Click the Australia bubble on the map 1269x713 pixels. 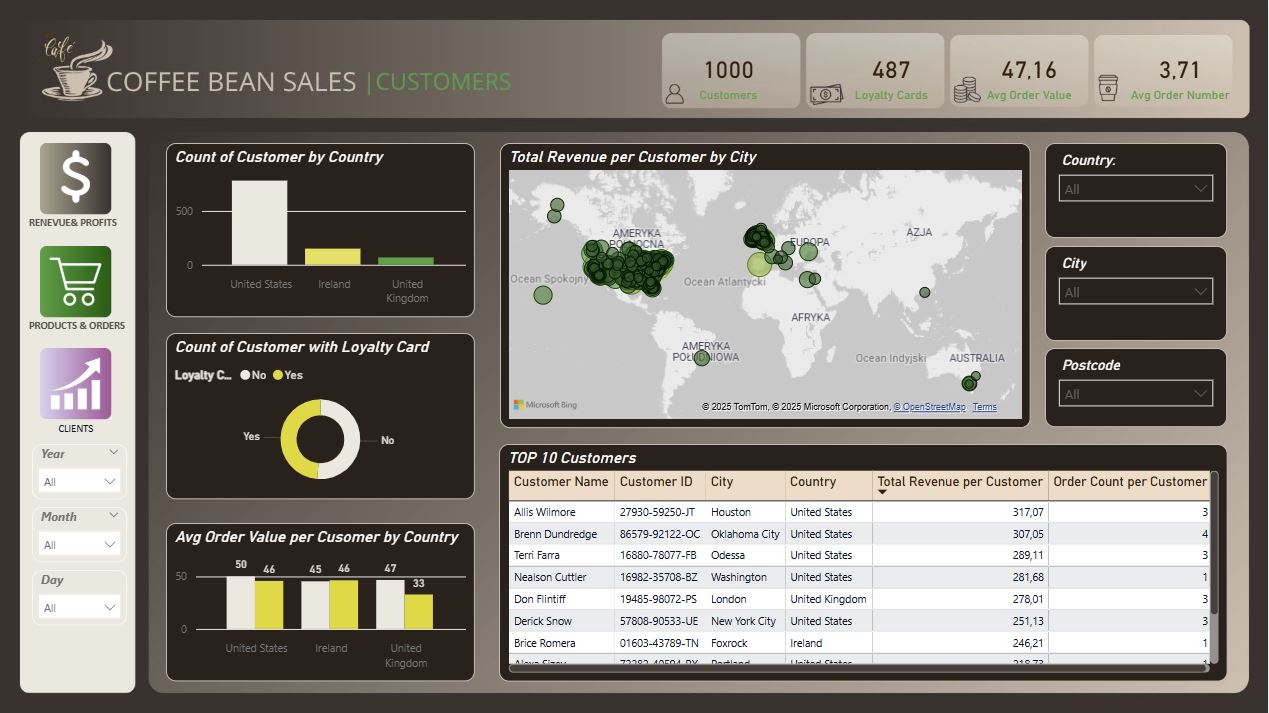(x=968, y=383)
